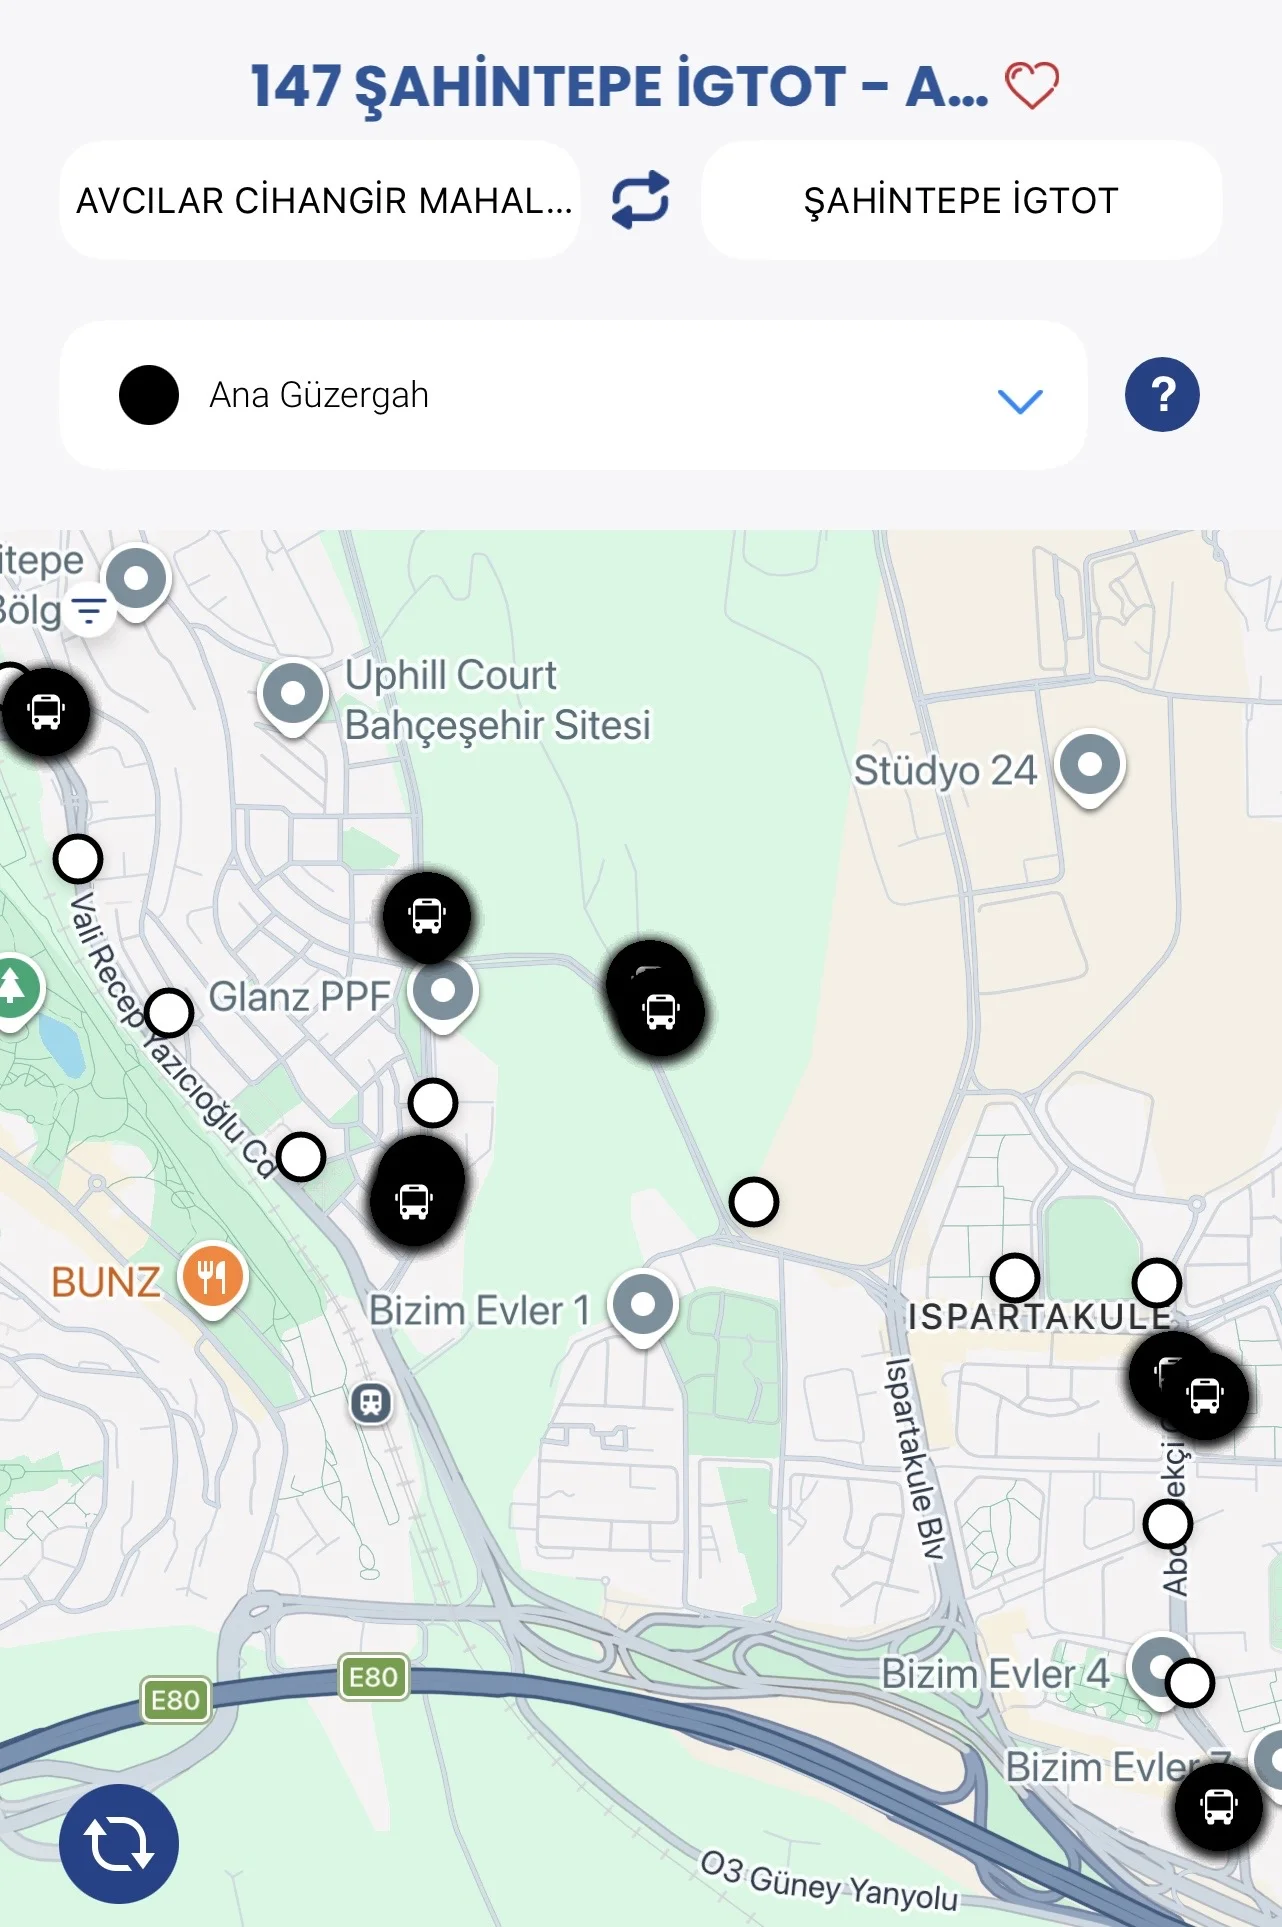Tap the BUNZ restaurant pin

(212, 1280)
